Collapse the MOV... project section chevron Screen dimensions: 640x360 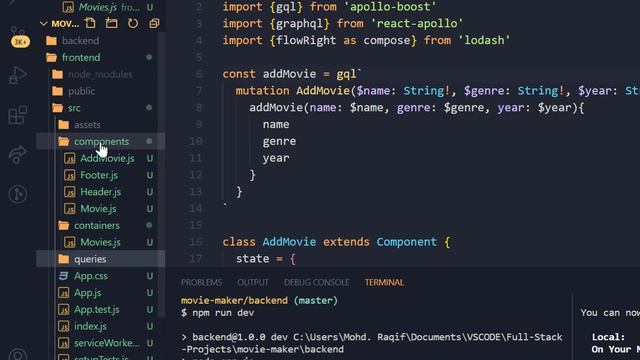[44, 24]
